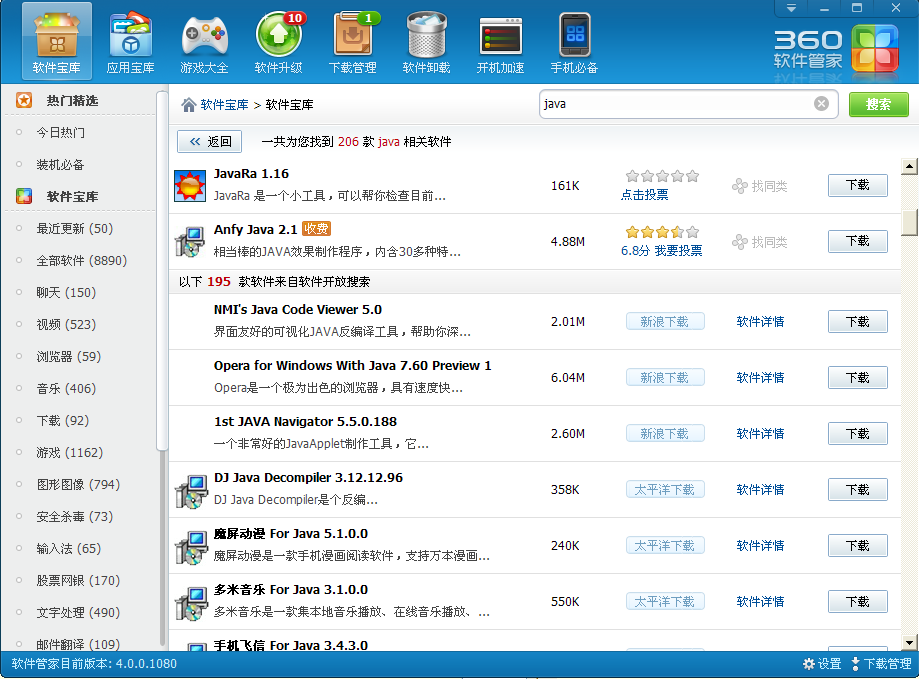
Task: Open 设置 gear in status bar
Action: [x=822, y=664]
